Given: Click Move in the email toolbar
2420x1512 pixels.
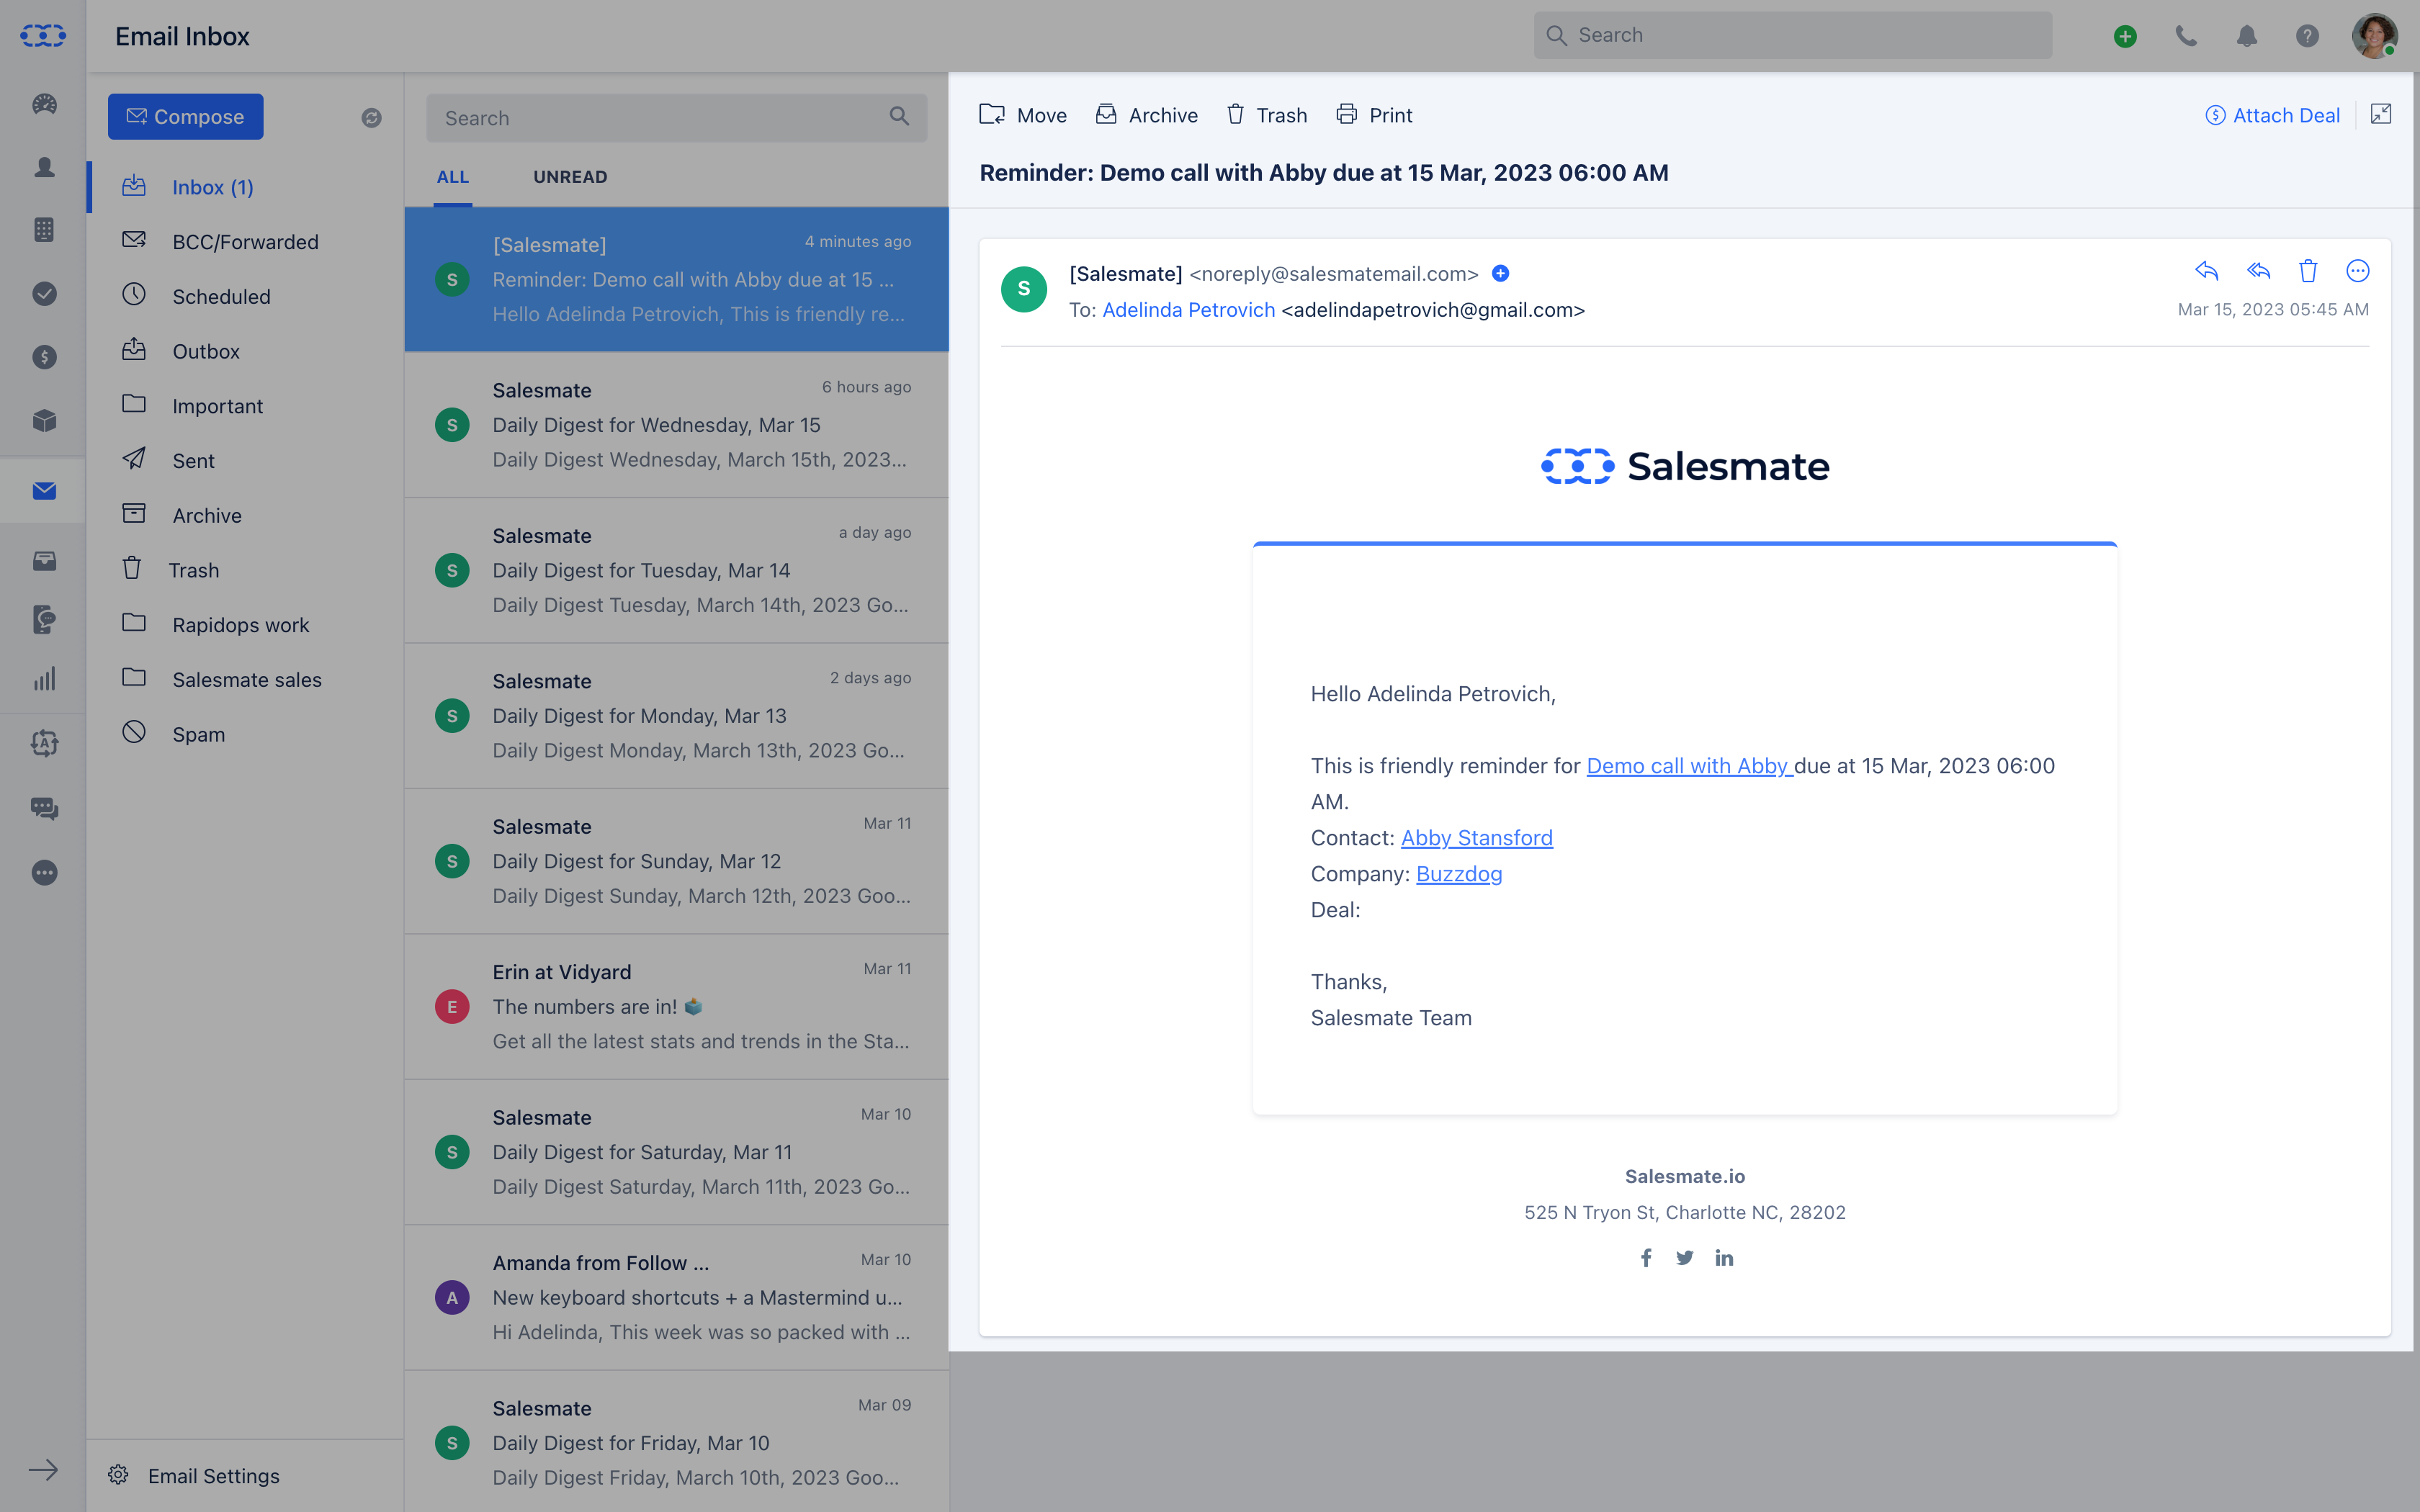Looking at the screenshot, I should (x=1022, y=115).
